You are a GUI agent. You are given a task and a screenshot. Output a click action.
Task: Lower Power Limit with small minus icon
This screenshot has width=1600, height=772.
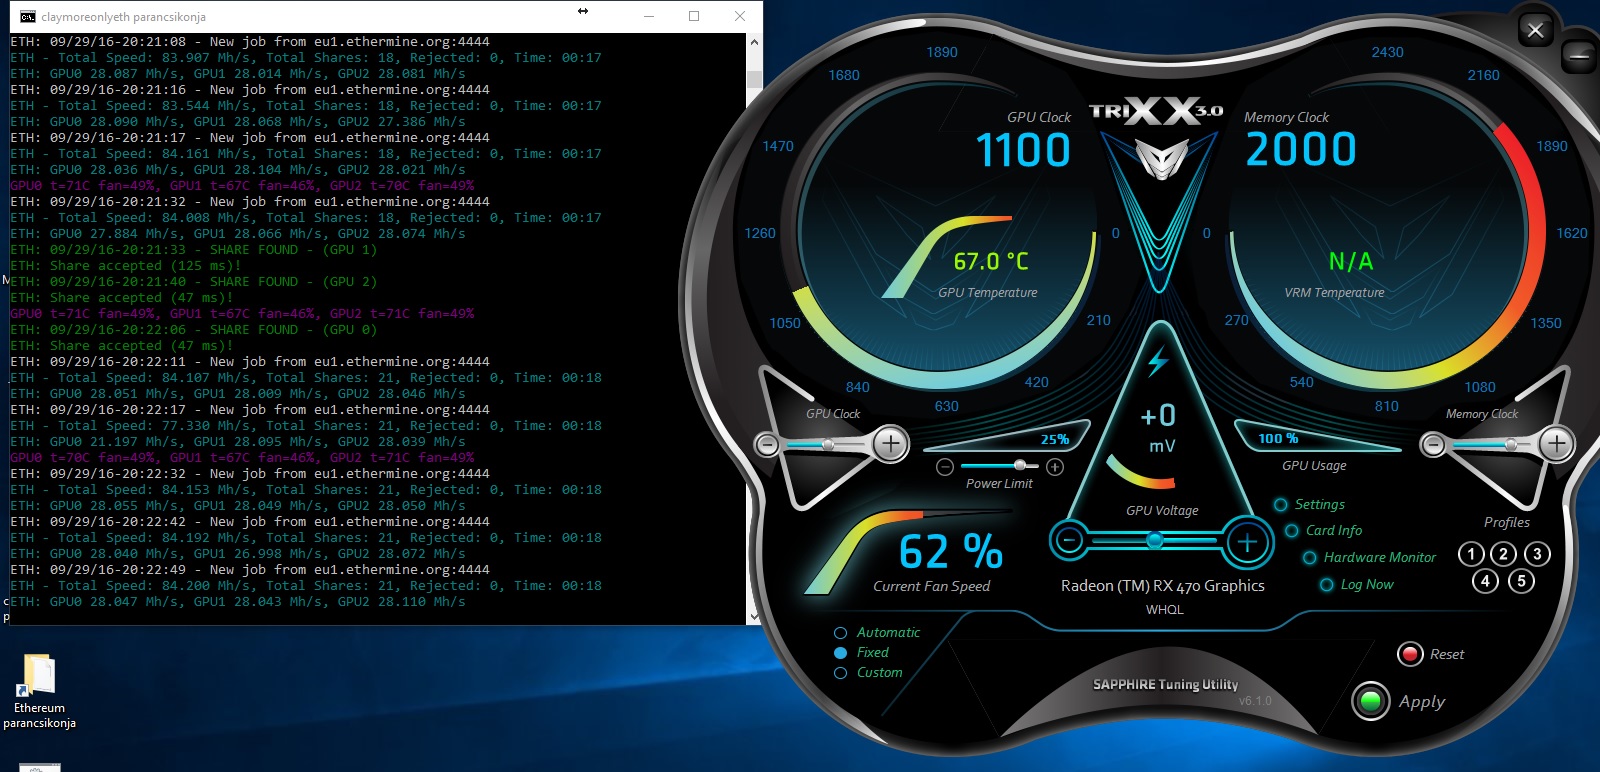(945, 467)
